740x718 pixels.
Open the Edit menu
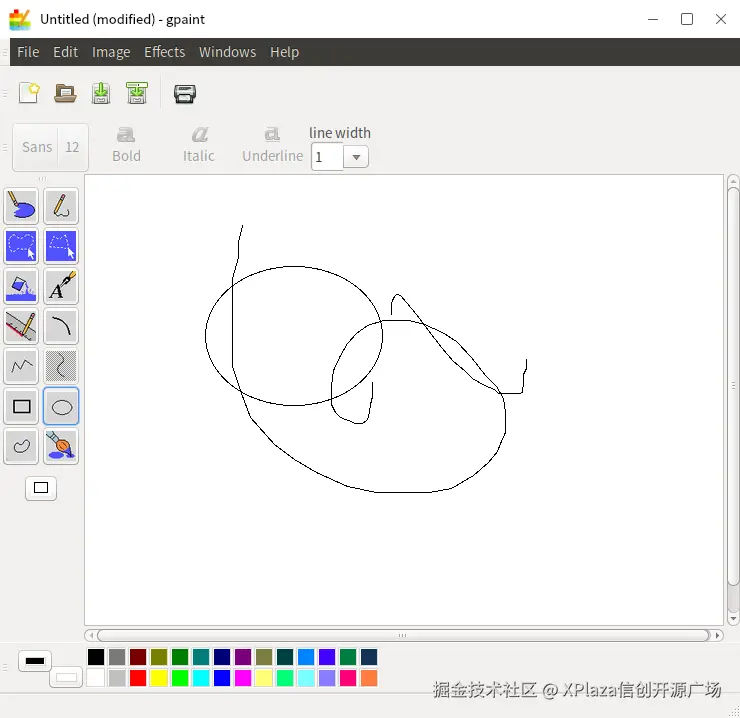pos(66,52)
